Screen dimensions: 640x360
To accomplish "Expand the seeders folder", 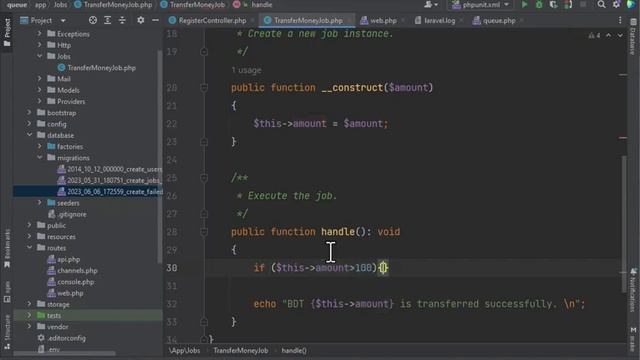I will point(40,202).
